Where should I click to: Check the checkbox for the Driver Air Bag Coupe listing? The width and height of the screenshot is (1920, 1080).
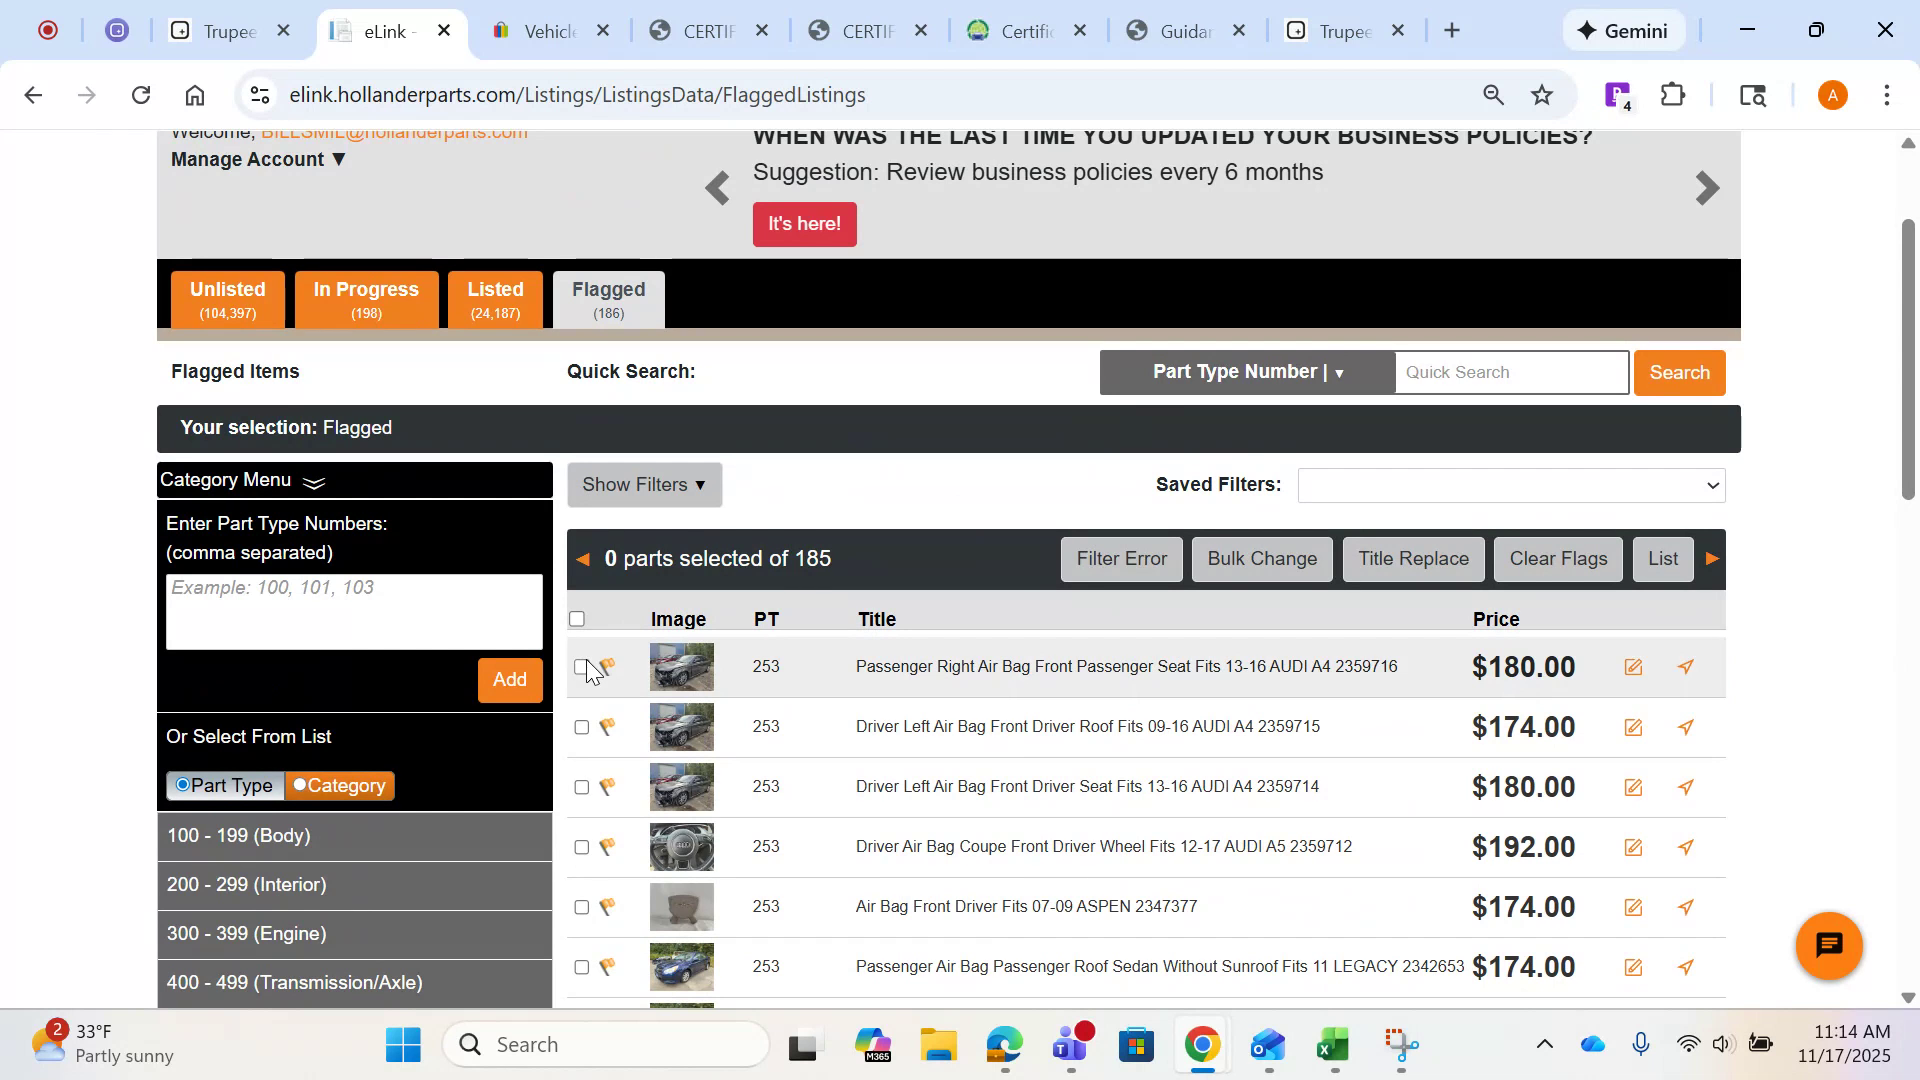tap(581, 847)
